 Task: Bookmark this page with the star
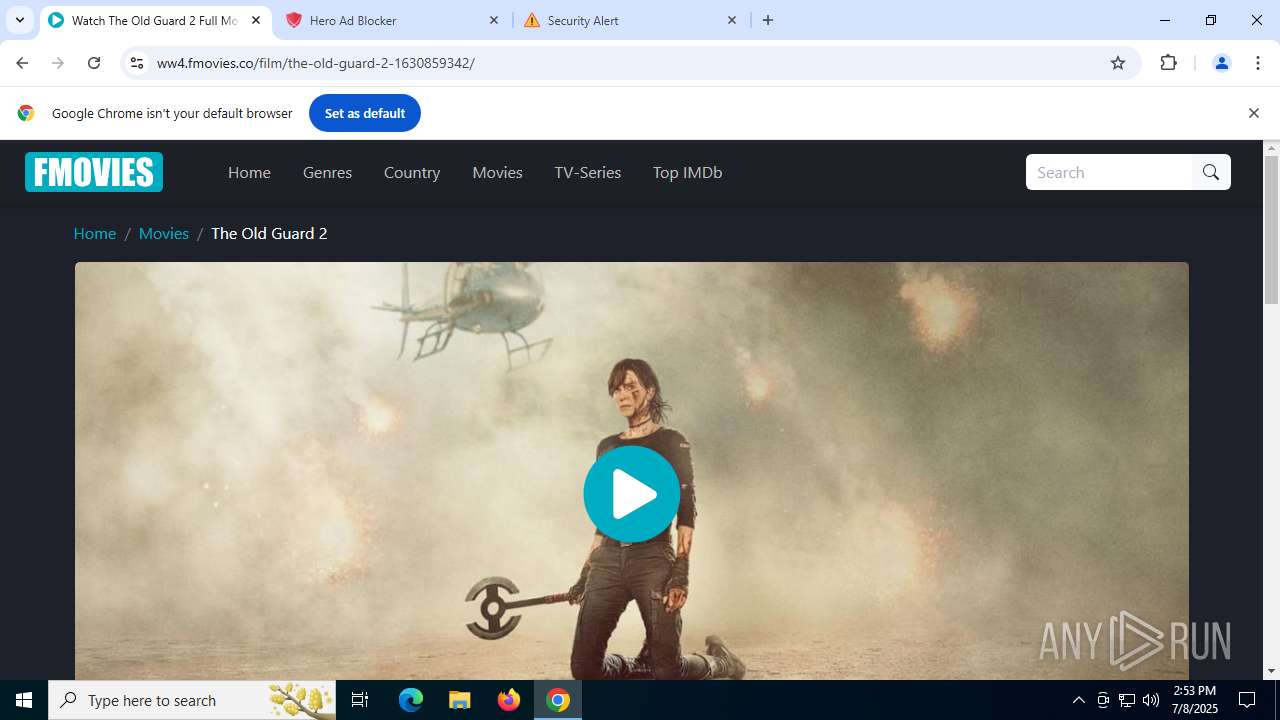[x=1118, y=63]
